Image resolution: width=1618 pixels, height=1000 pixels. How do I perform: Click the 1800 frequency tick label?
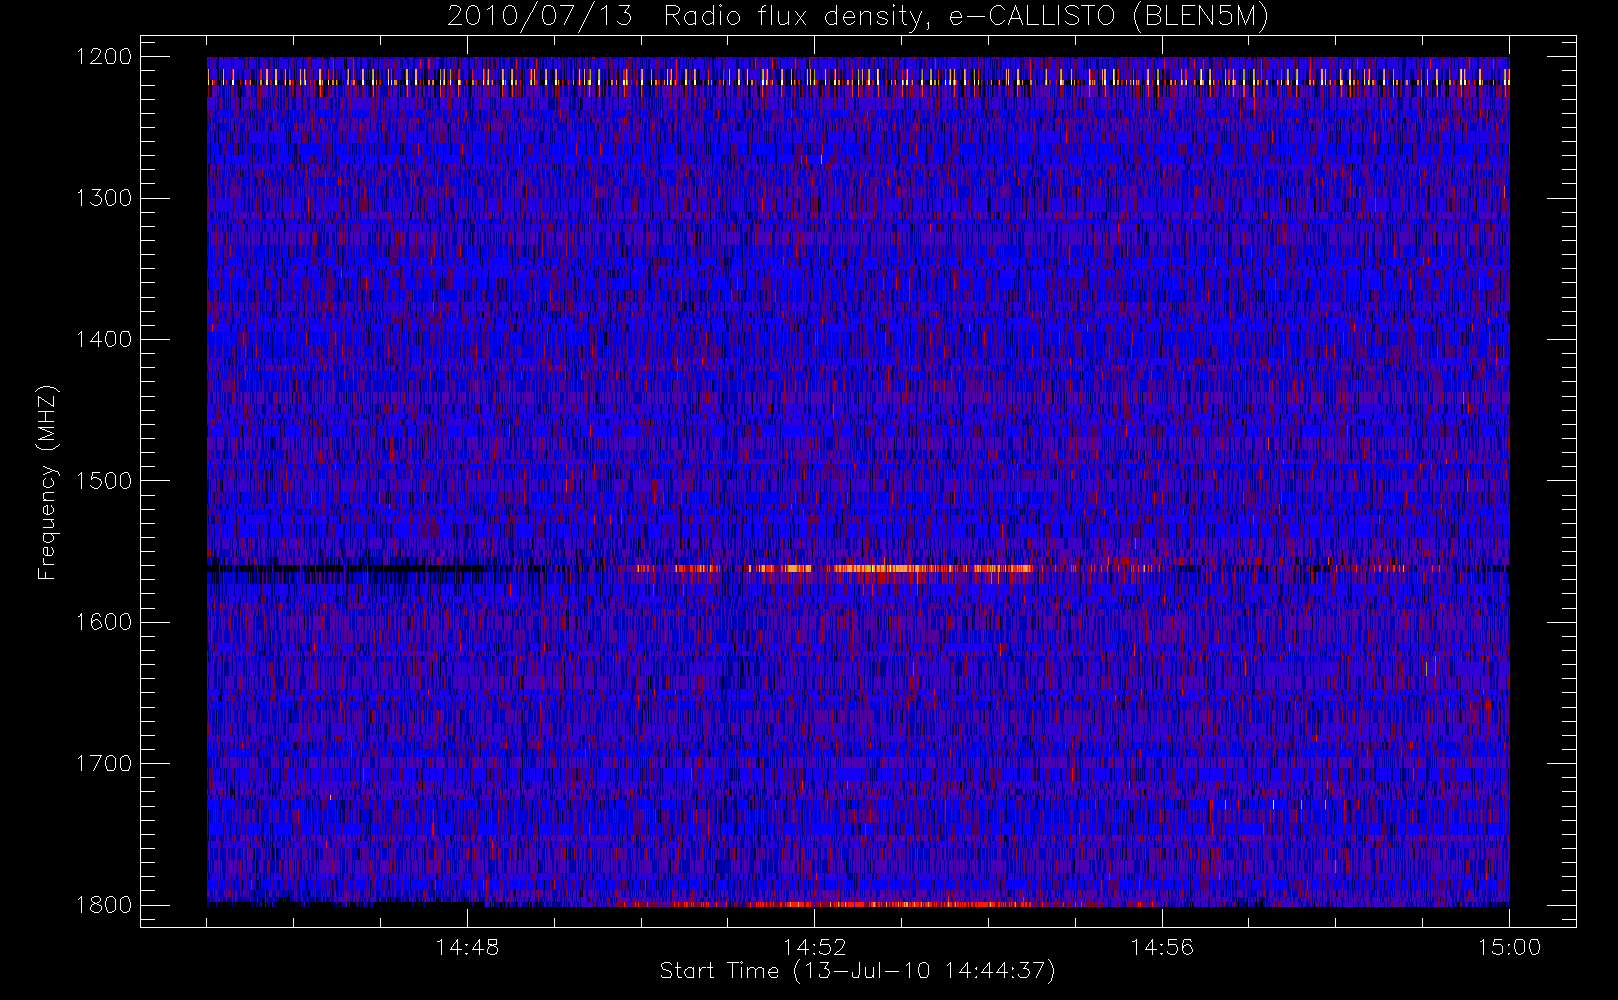tap(104, 904)
